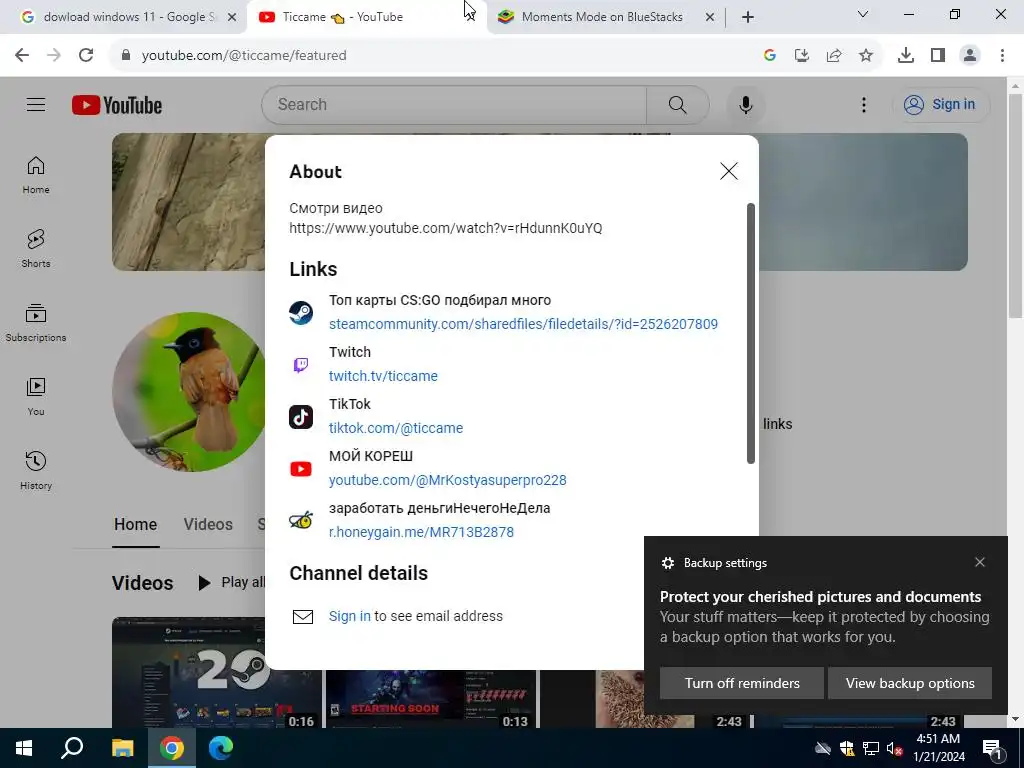Viewport: 1024px width, 768px height.
Task: Open the tab search dropdown arrow
Action: [863, 14]
